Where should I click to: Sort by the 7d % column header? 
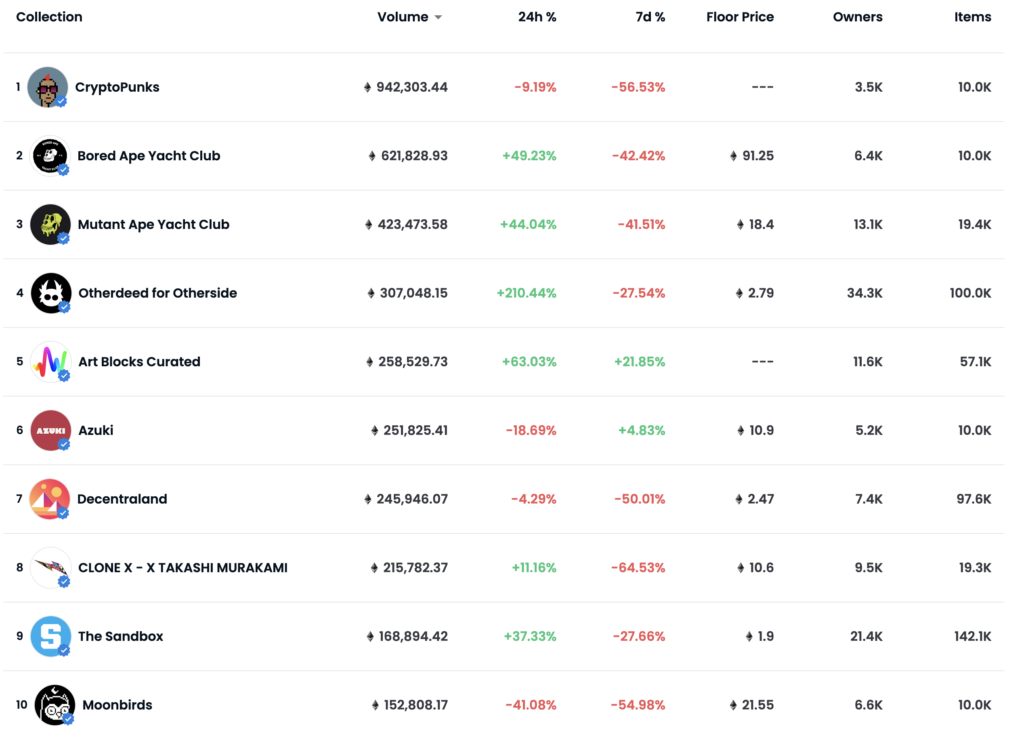coord(650,17)
